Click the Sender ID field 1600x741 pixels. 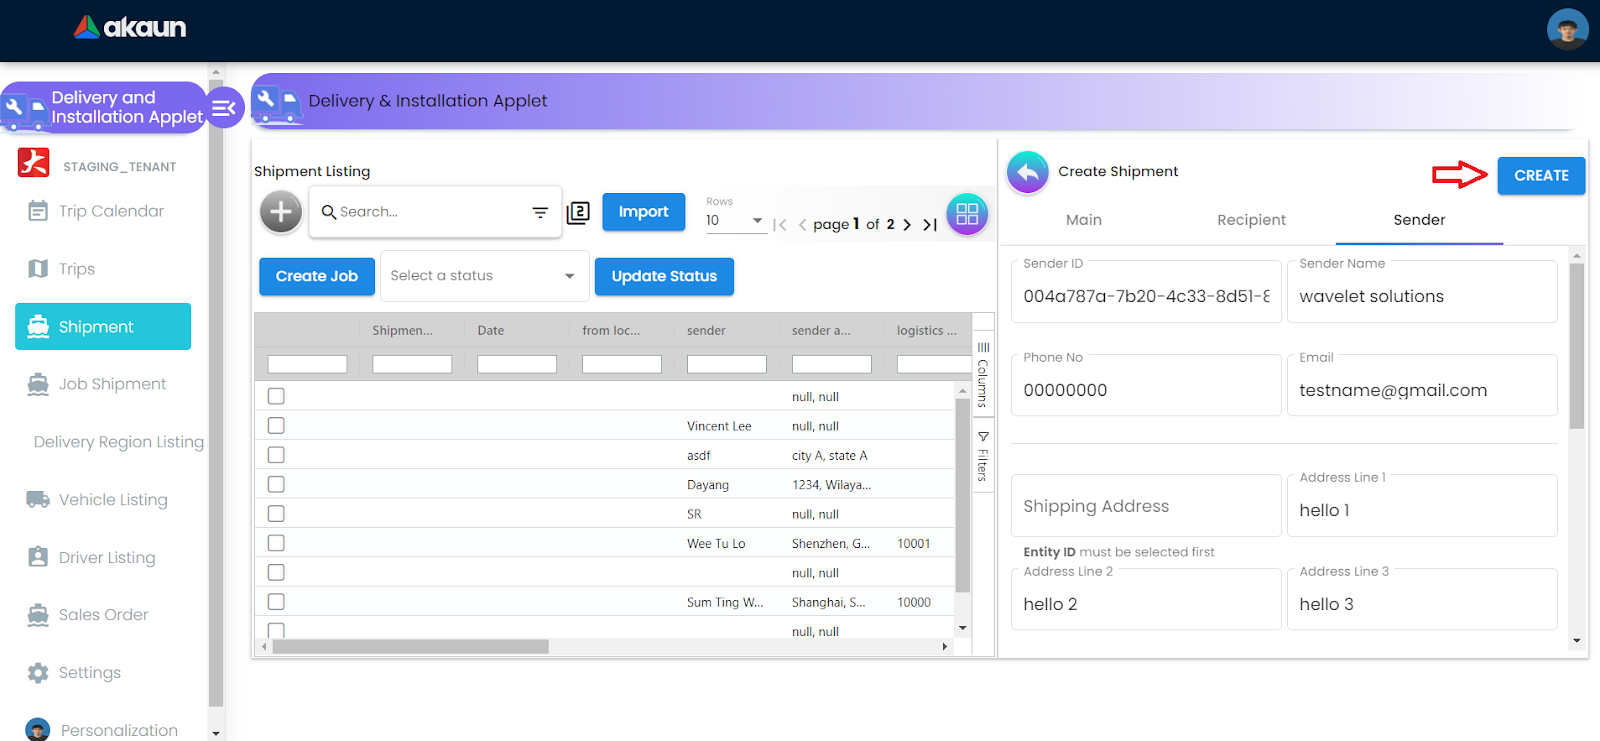pos(1146,292)
